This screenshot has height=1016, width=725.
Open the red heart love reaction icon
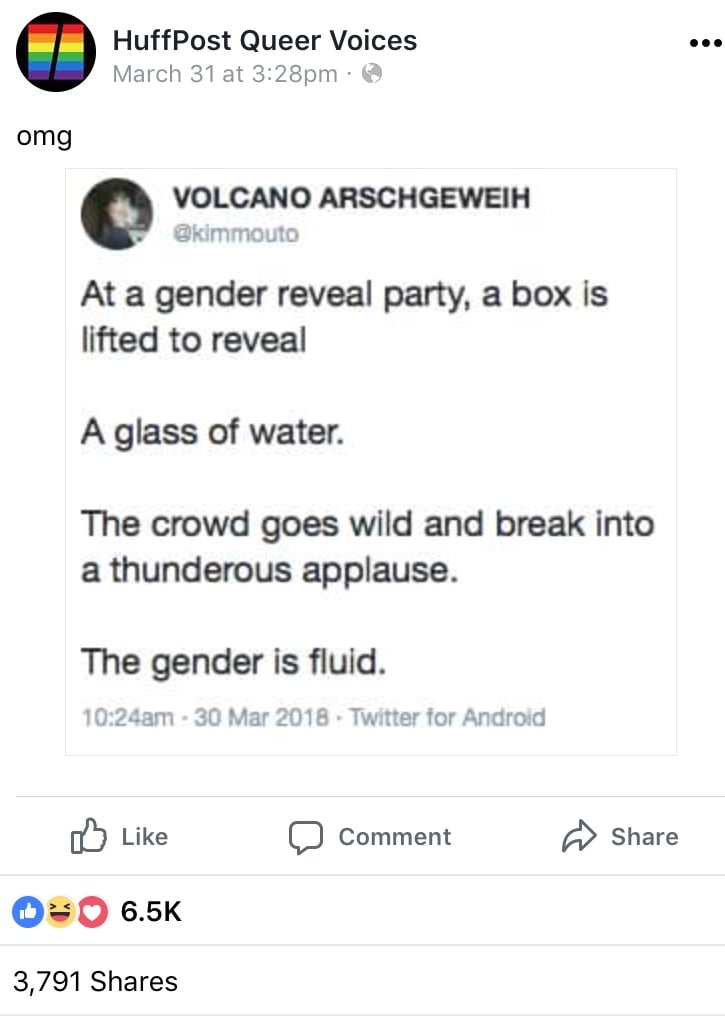tap(93, 912)
